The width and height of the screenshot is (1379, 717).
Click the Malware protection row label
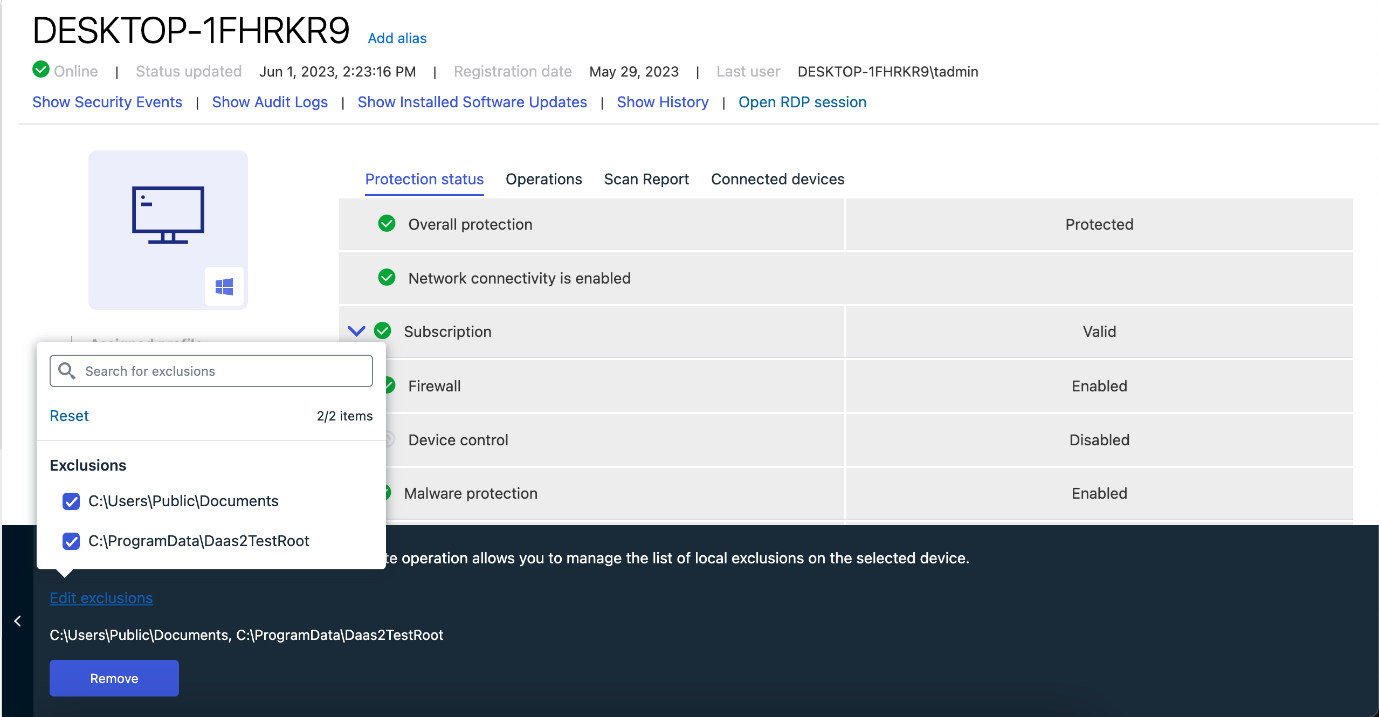(471, 493)
